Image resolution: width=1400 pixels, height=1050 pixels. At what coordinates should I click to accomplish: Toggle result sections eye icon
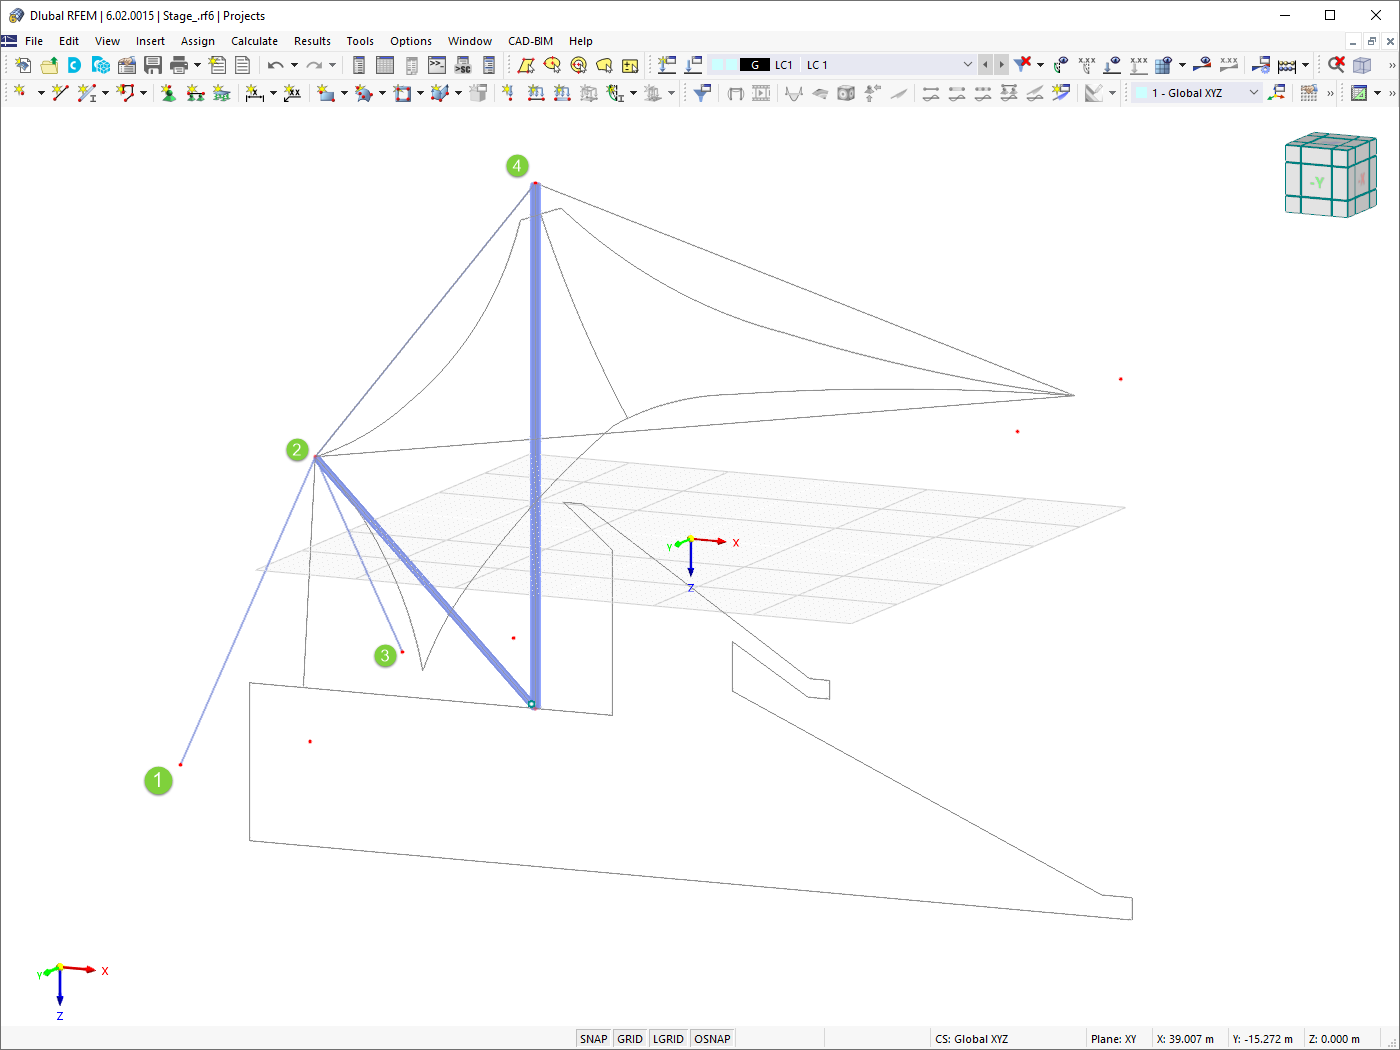(1203, 65)
